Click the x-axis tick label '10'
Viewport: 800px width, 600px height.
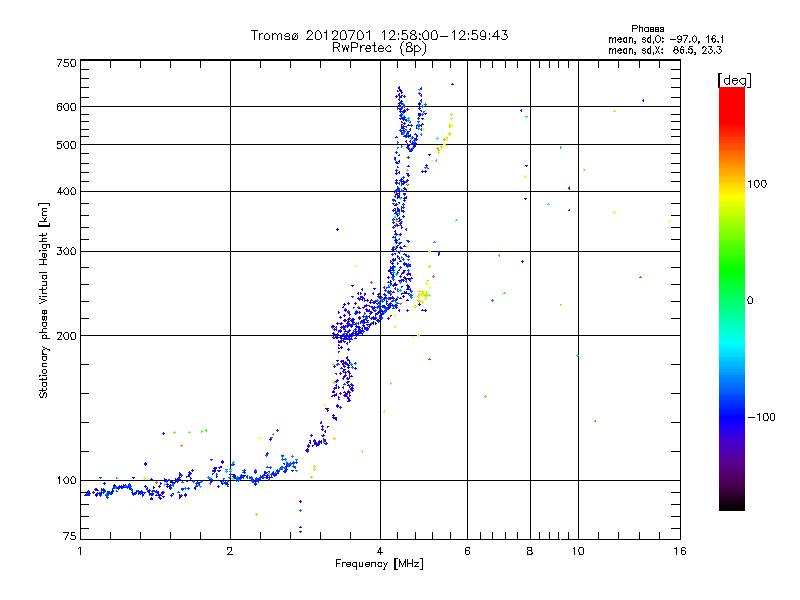pos(578,551)
